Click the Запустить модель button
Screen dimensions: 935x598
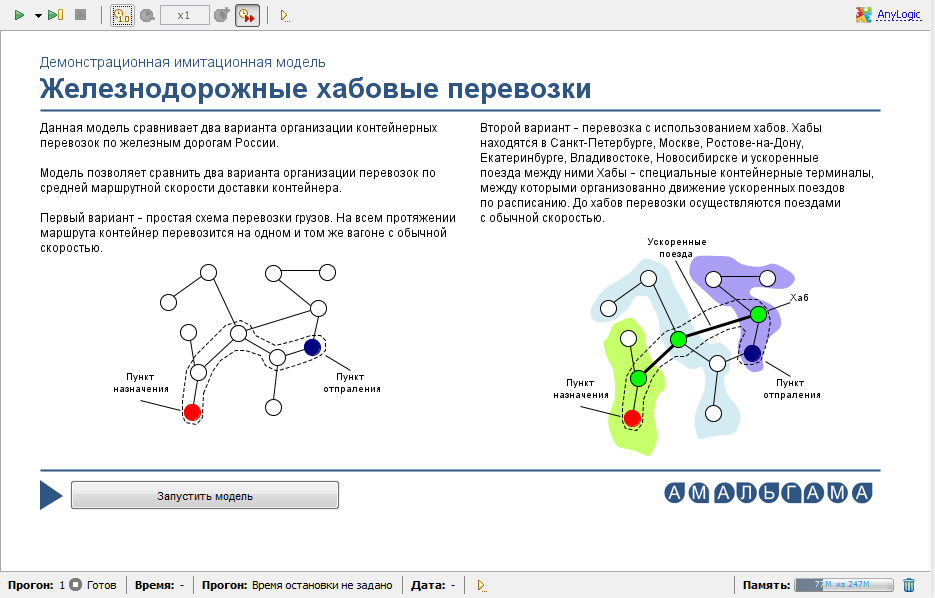tap(205, 495)
